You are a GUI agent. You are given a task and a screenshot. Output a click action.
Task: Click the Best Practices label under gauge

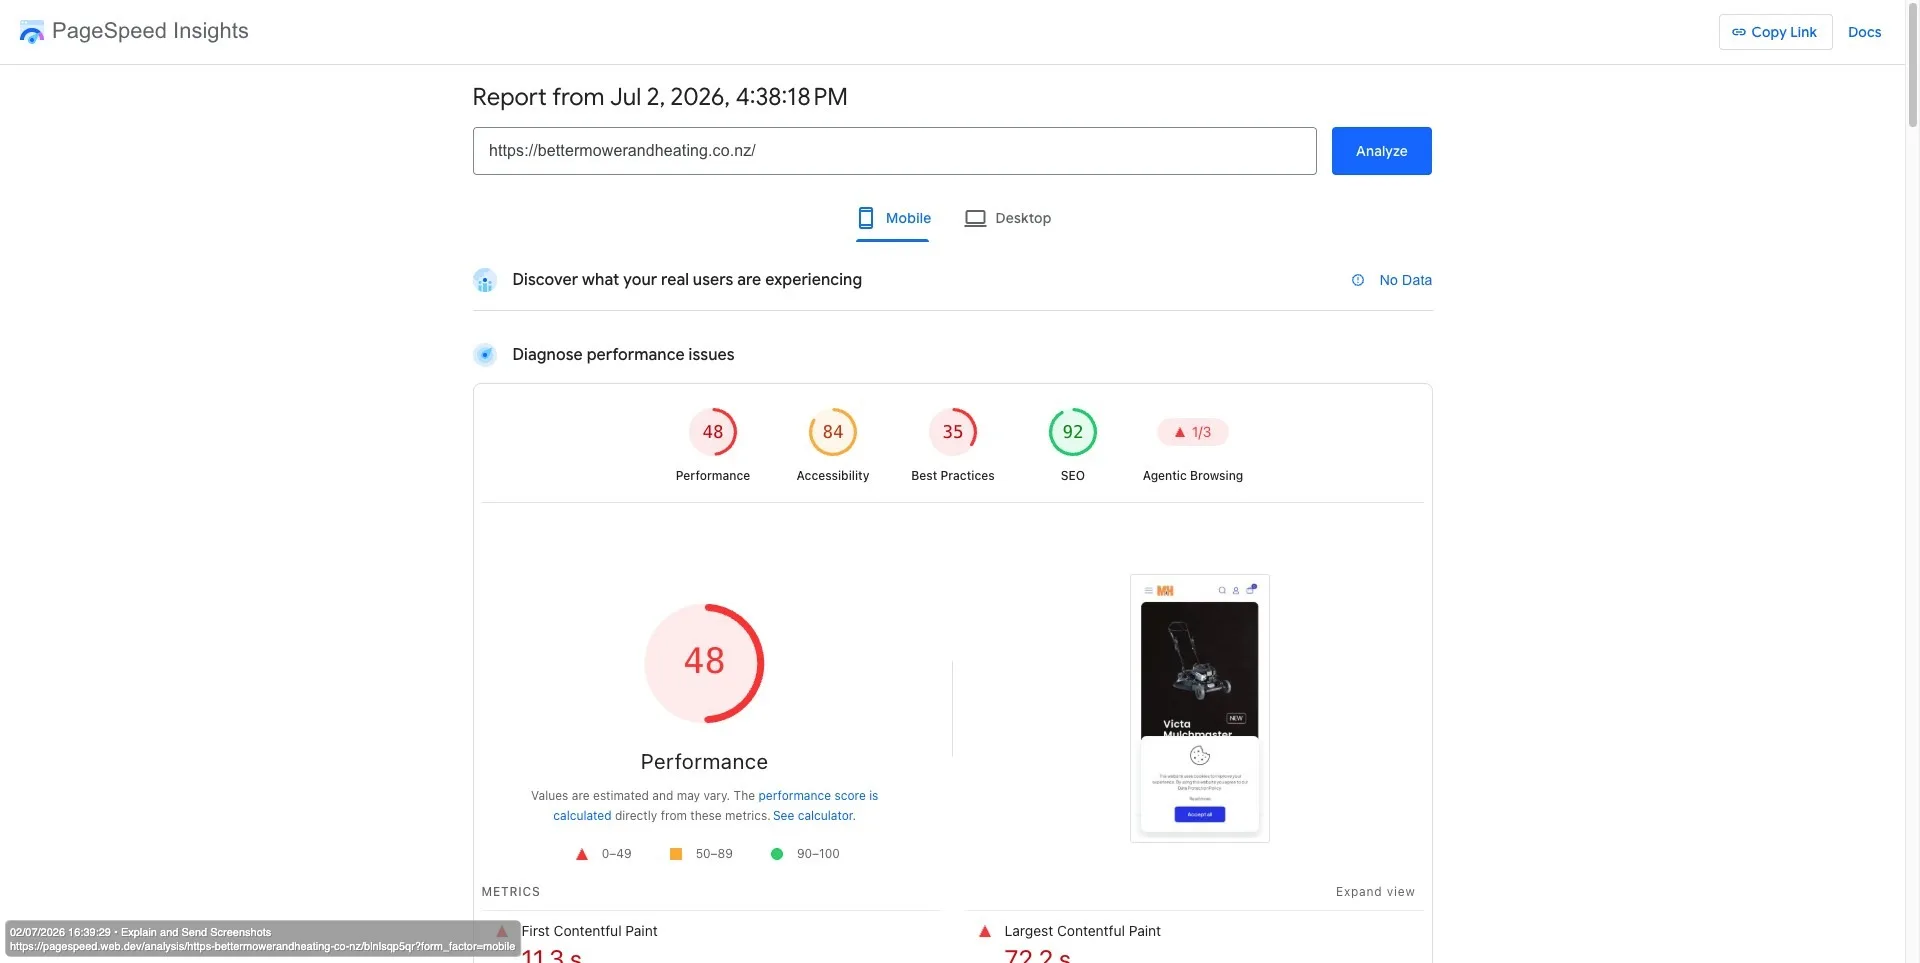pyautogui.click(x=953, y=476)
